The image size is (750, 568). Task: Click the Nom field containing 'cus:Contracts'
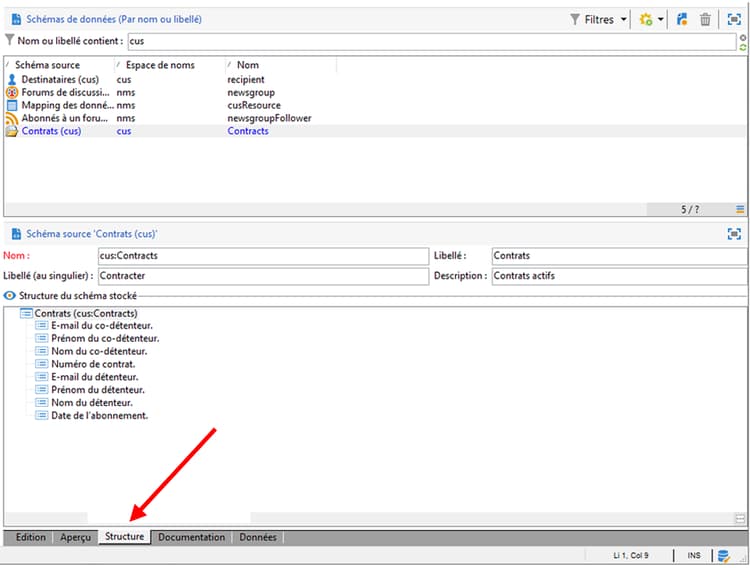264,256
